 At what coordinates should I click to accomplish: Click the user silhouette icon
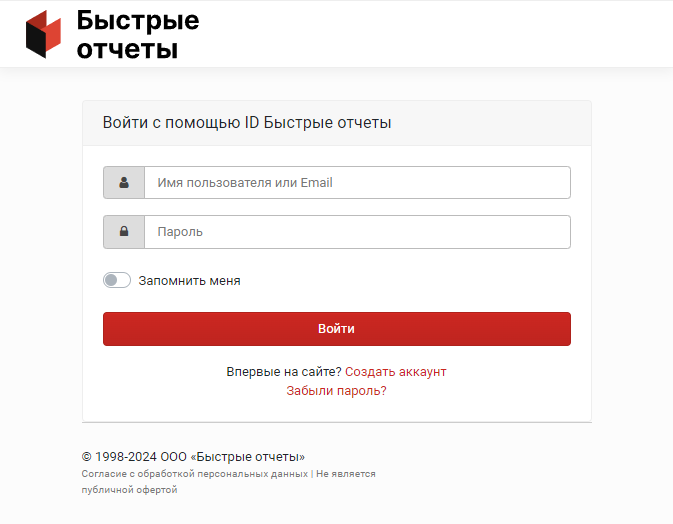124,183
